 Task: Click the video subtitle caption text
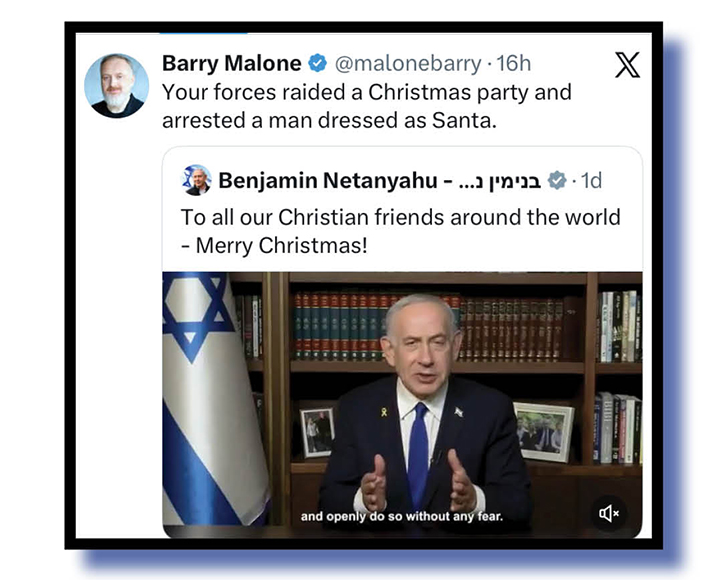tap(402, 516)
